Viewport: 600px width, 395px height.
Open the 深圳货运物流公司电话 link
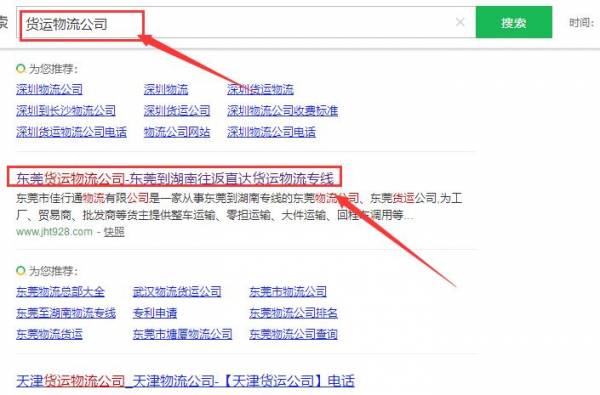click(x=71, y=132)
